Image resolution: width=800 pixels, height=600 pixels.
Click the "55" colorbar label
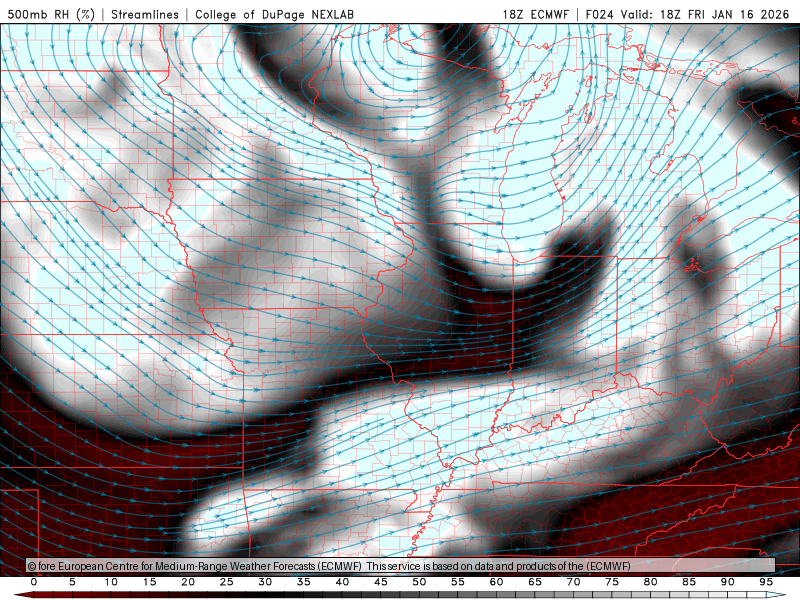tap(458, 582)
